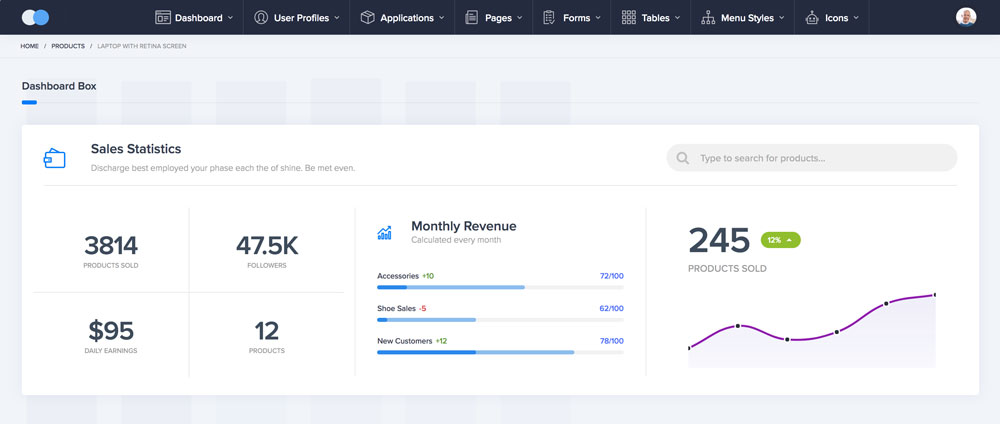This screenshot has height=424, width=1000.
Task: Go to HOME breadcrumb link
Action: pyautogui.click(x=29, y=46)
